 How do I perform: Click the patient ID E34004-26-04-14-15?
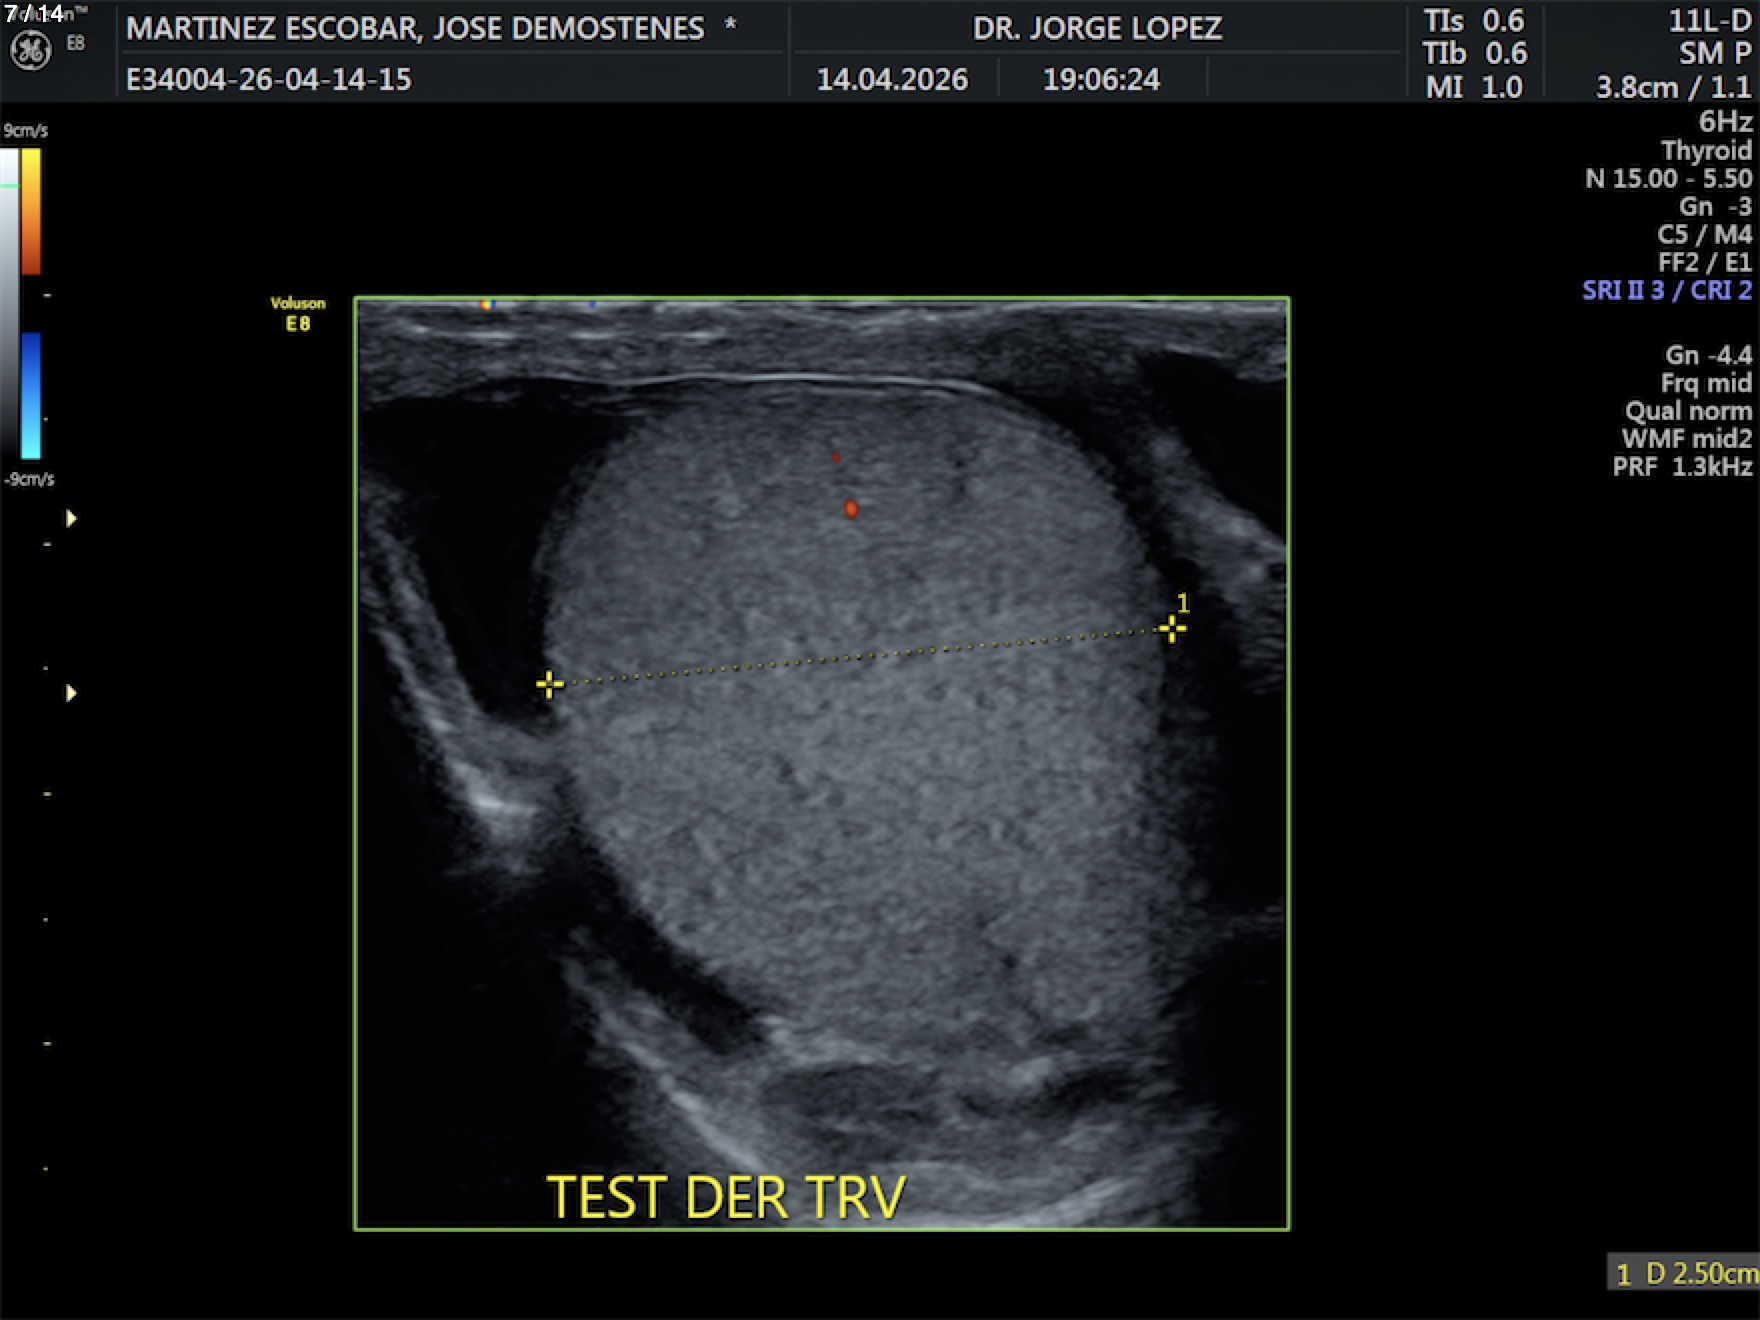(268, 80)
